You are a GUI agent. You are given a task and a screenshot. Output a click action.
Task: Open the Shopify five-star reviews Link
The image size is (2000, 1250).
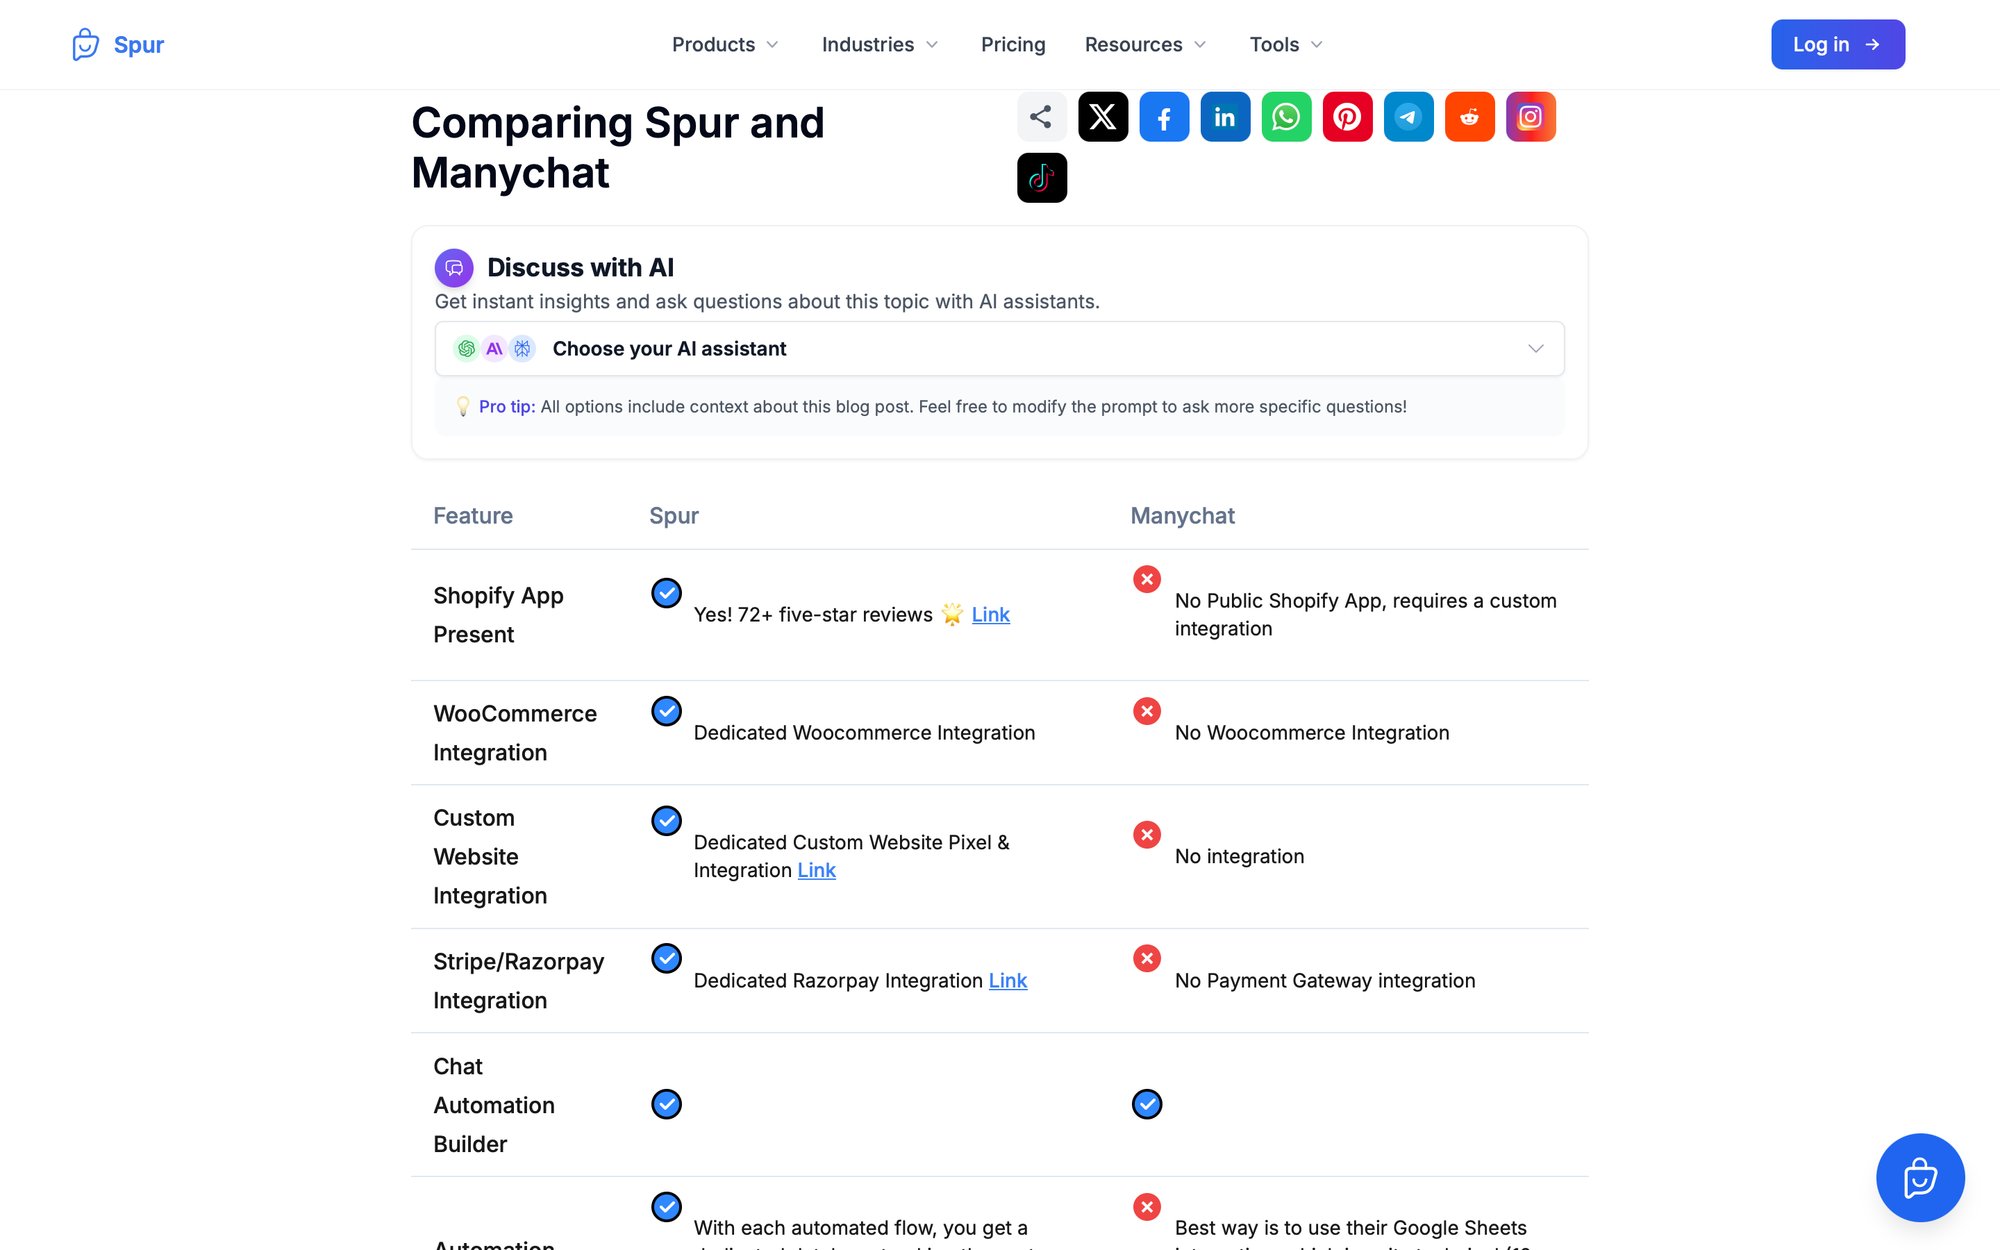991,614
